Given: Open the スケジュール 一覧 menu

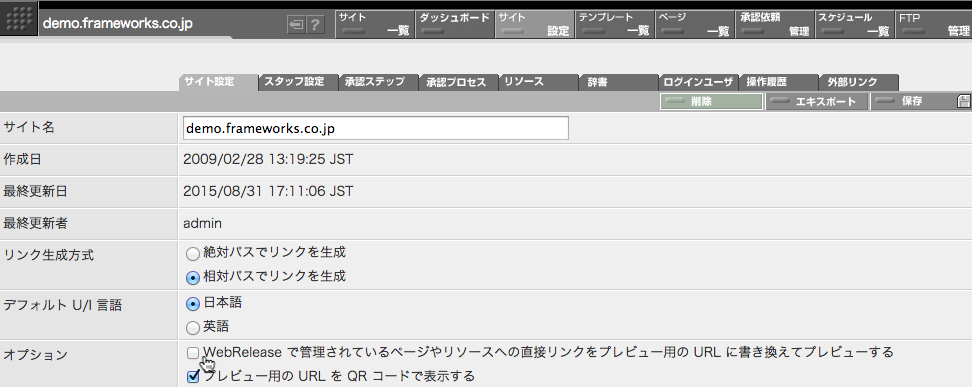Looking at the screenshot, I should [x=855, y=25].
